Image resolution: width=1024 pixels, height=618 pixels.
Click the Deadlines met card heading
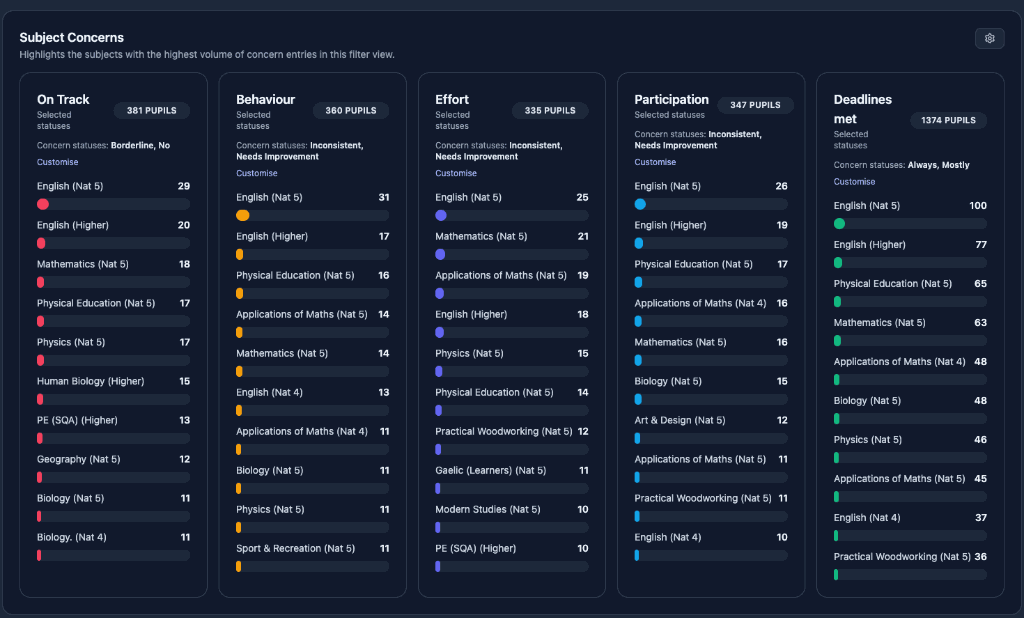pos(862,109)
